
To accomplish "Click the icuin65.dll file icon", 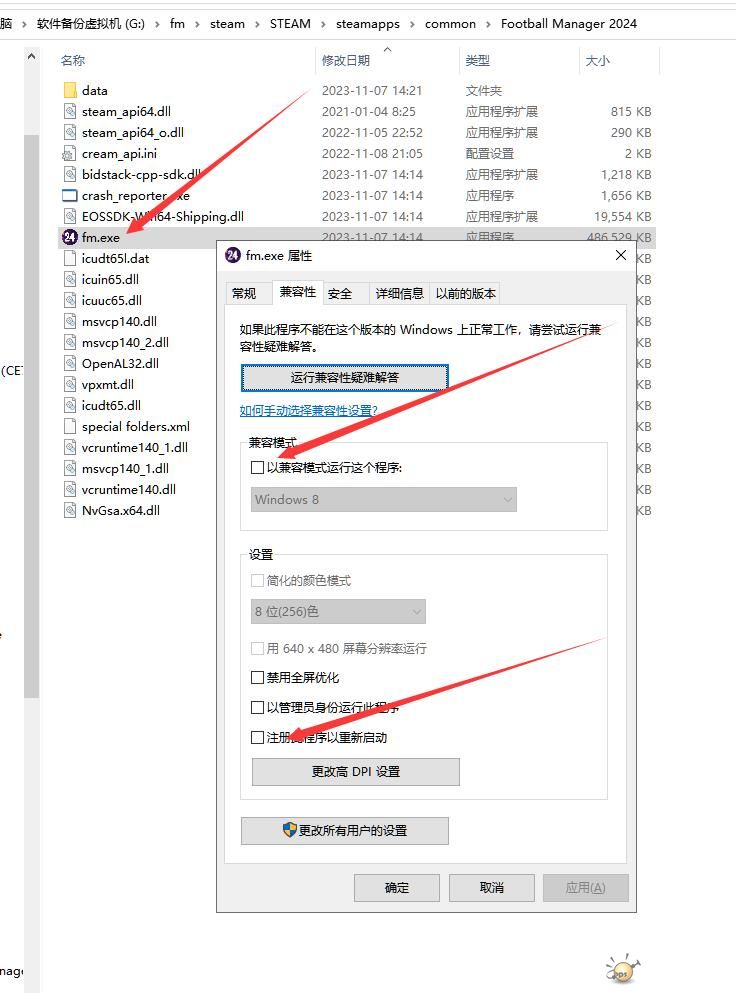I will (70, 279).
